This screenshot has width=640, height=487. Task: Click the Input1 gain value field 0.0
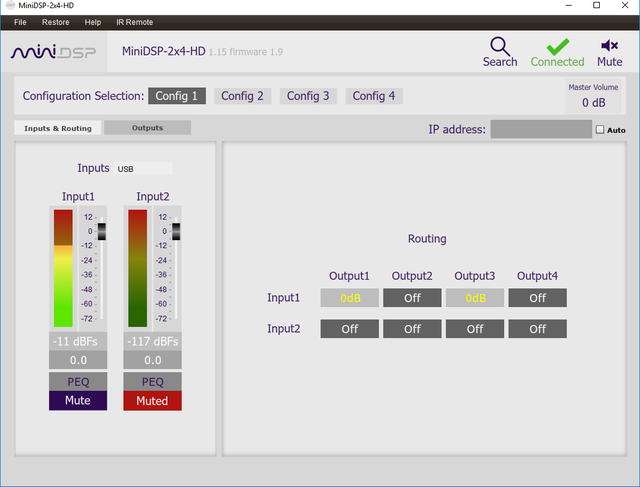[78, 360]
